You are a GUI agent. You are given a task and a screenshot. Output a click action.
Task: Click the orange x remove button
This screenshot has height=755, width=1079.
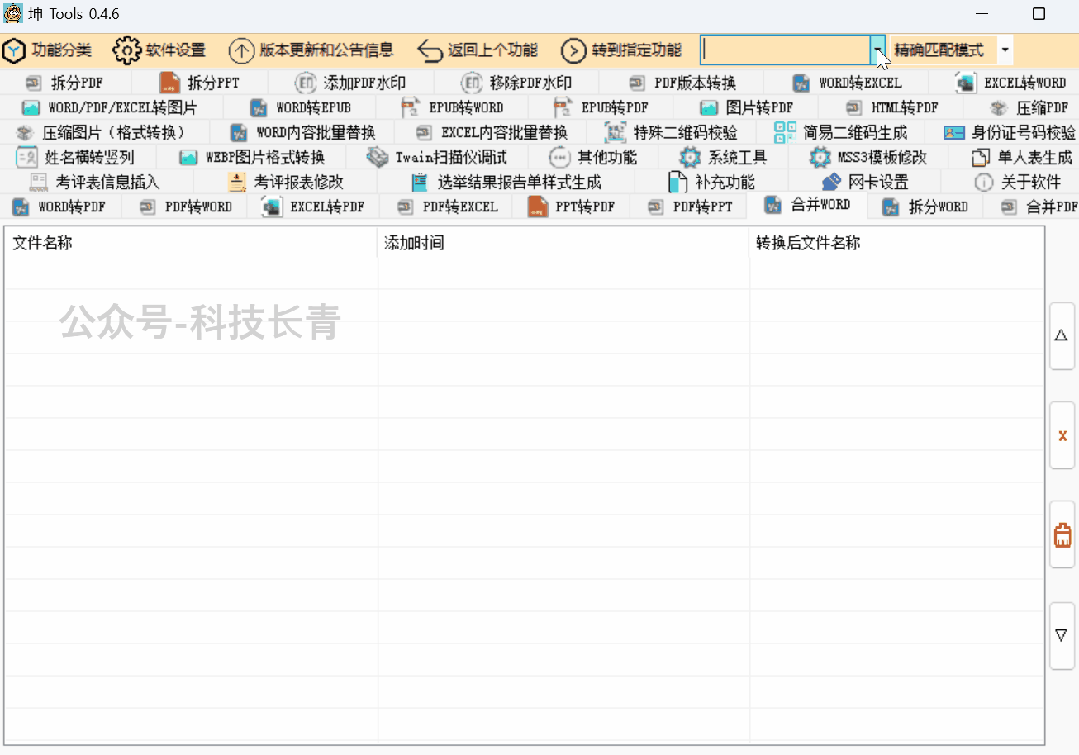(1062, 436)
